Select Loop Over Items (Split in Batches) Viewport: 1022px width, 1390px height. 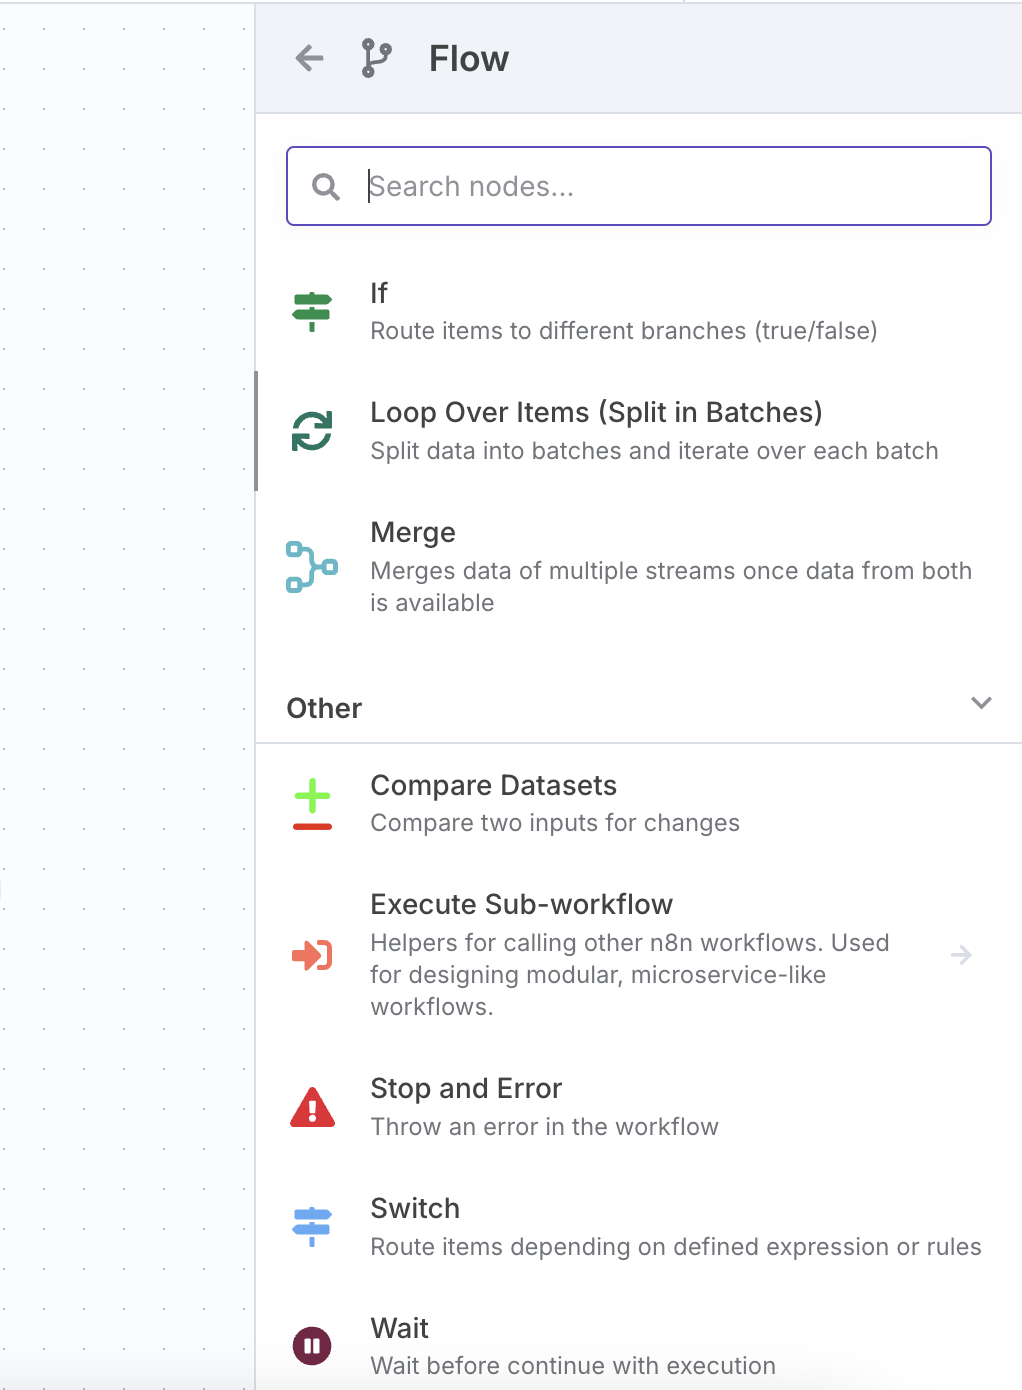[x=596, y=413]
